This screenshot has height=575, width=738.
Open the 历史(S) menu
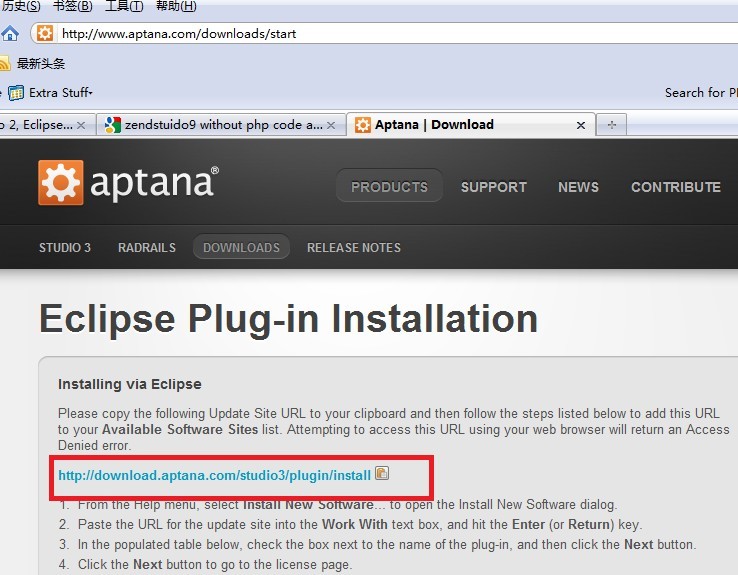click(20, 6)
